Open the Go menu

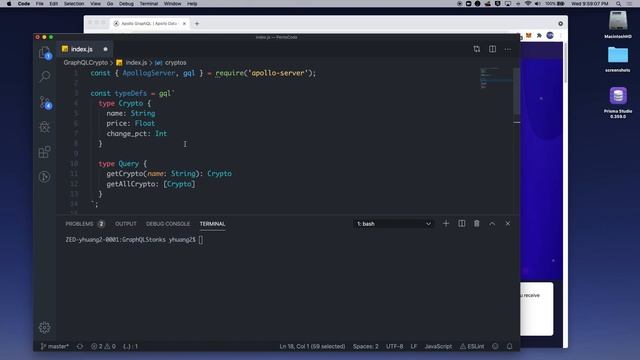[110, 4]
